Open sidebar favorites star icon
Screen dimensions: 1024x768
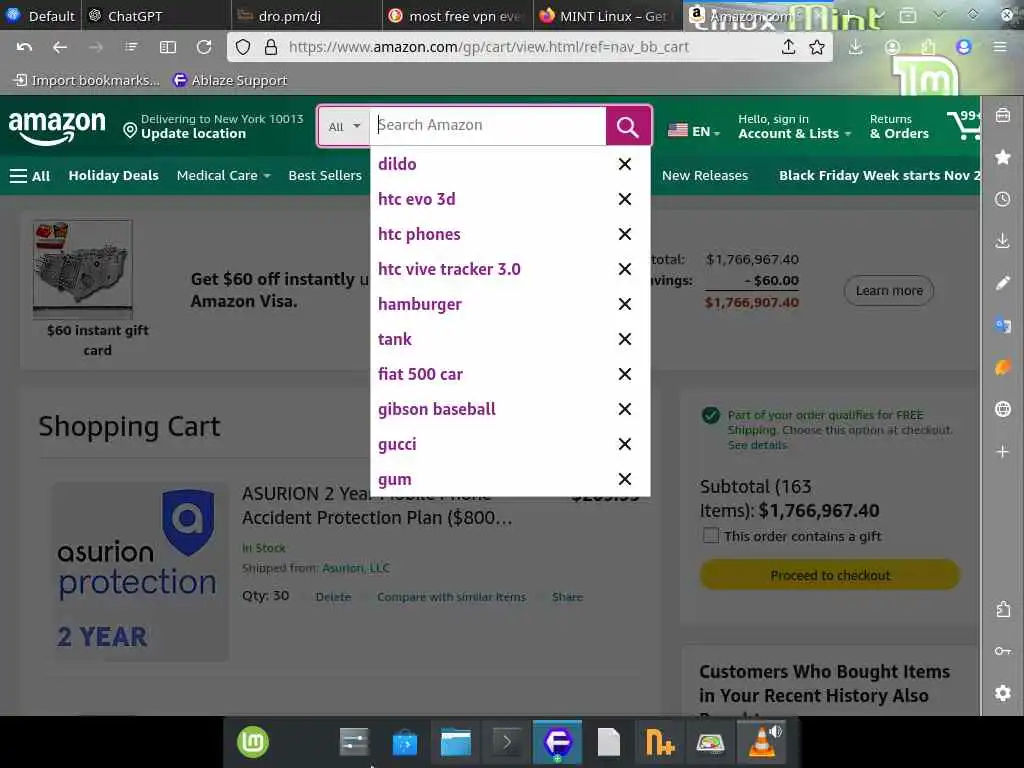[1002, 157]
